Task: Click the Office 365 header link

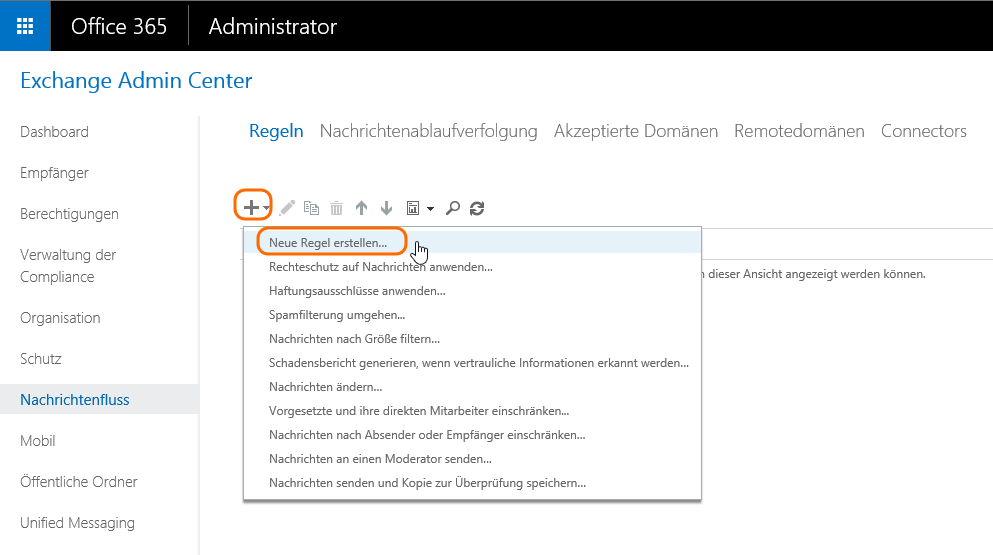Action: [119, 26]
